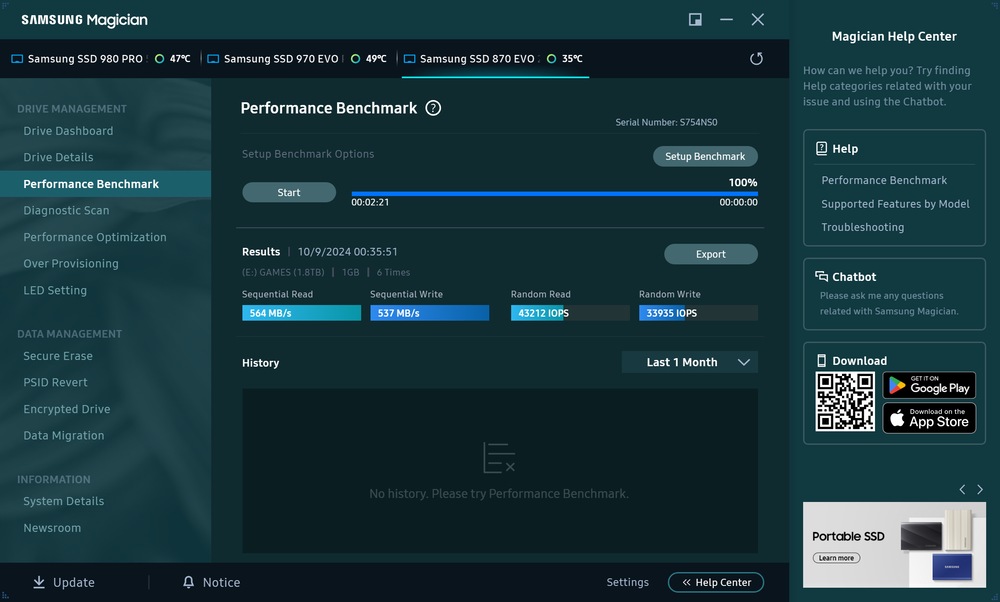Open Settings in bottom bar
The height and width of the screenshot is (602, 1000).
pos(628,582)
